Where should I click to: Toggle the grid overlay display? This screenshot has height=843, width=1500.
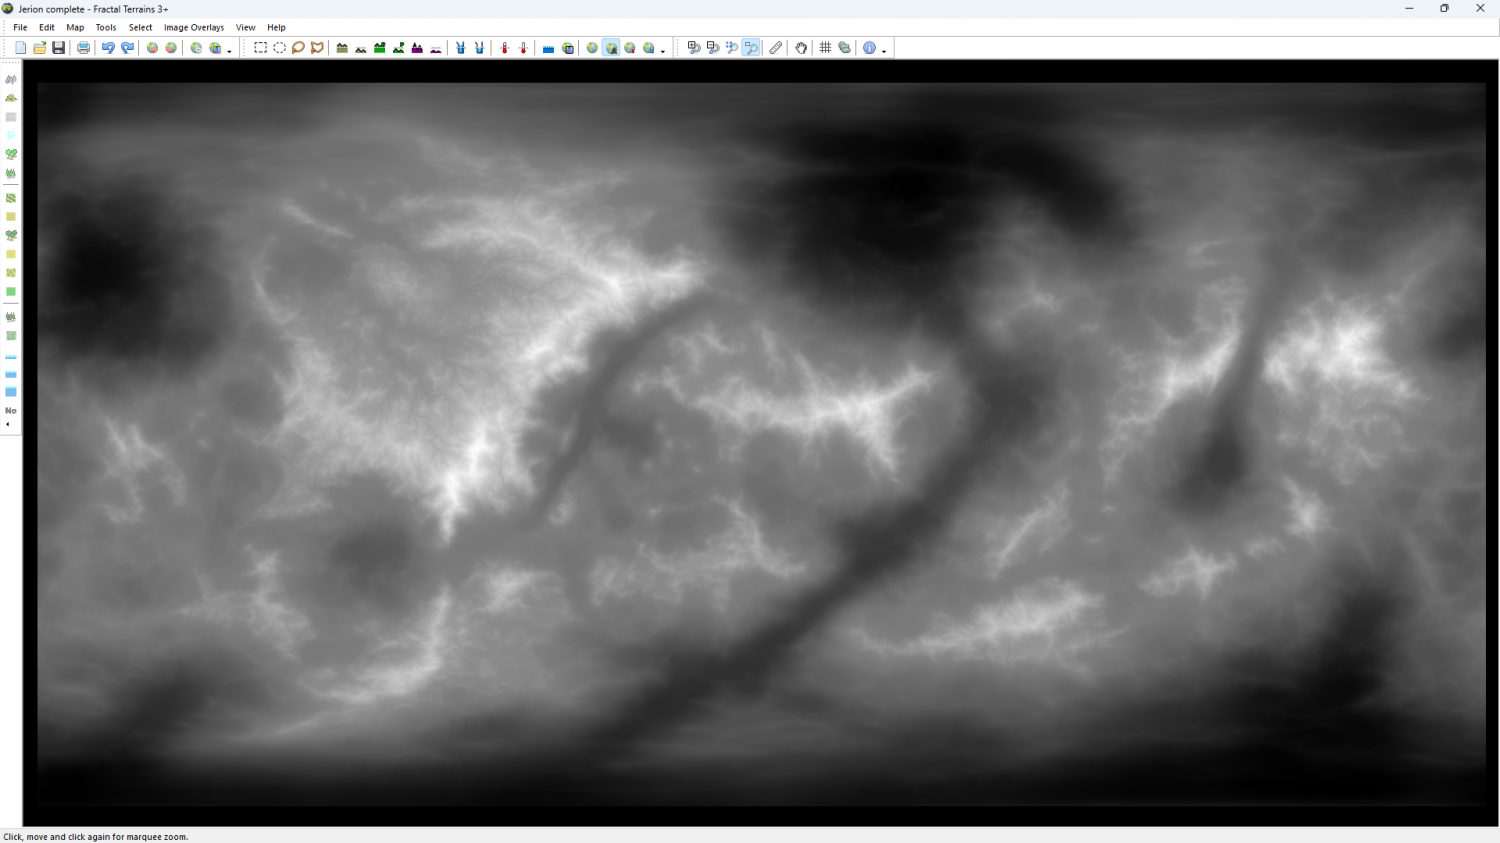coord(825,48)
